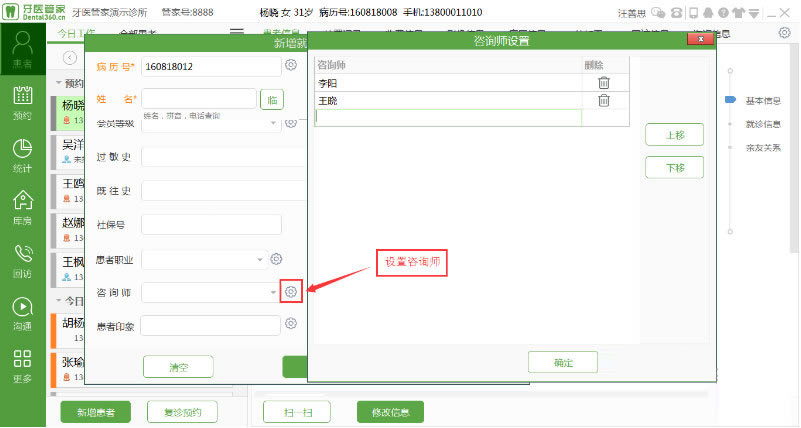Open the 更多 more menu in the sidebar

22,366
